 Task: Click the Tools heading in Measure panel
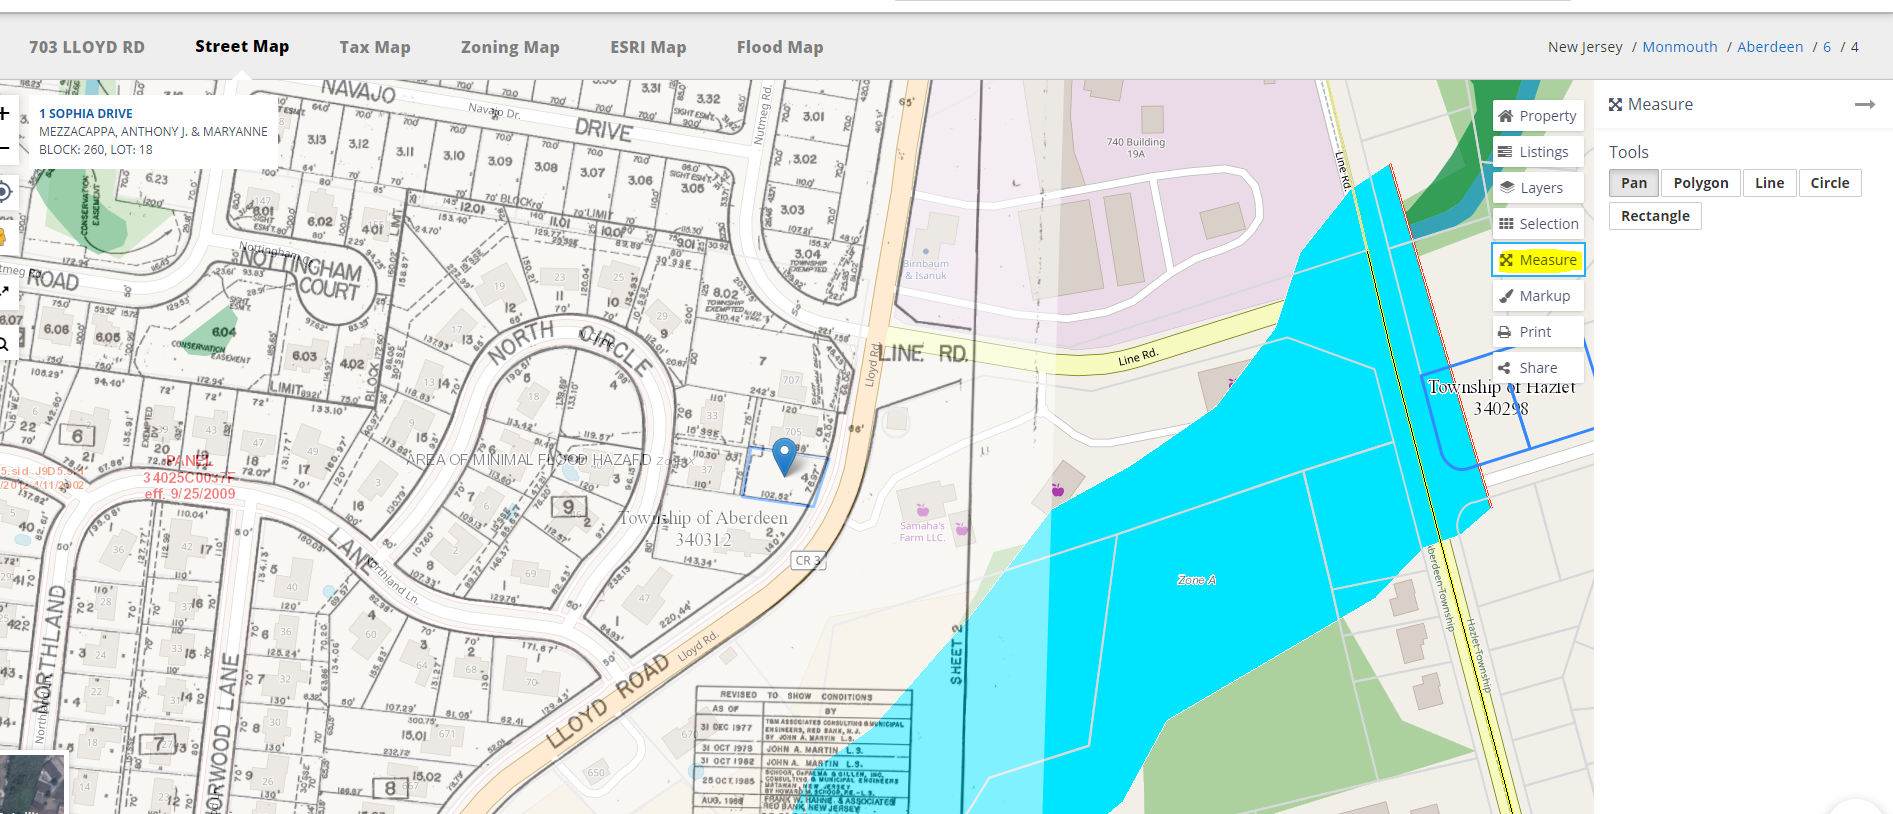coord(1628,152)
